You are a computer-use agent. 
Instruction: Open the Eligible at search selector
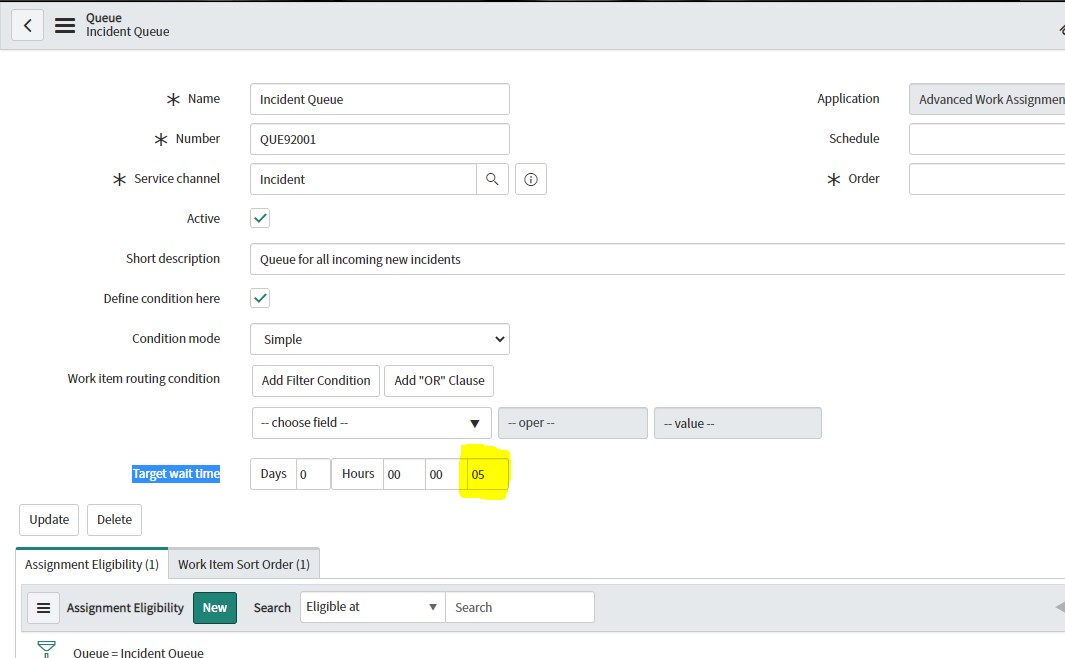coord(371,607)
